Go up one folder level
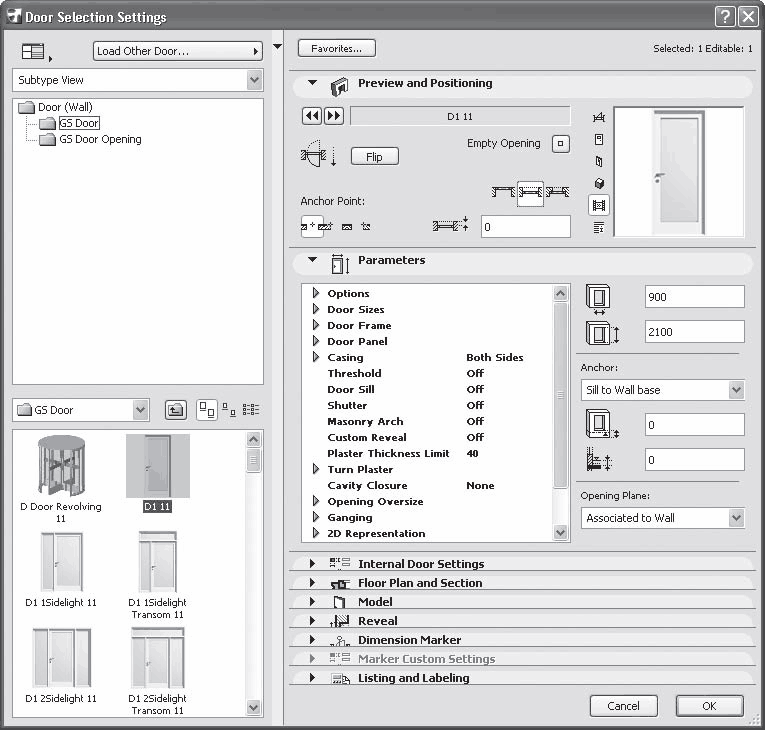765x730 pixels. [175, 409]
